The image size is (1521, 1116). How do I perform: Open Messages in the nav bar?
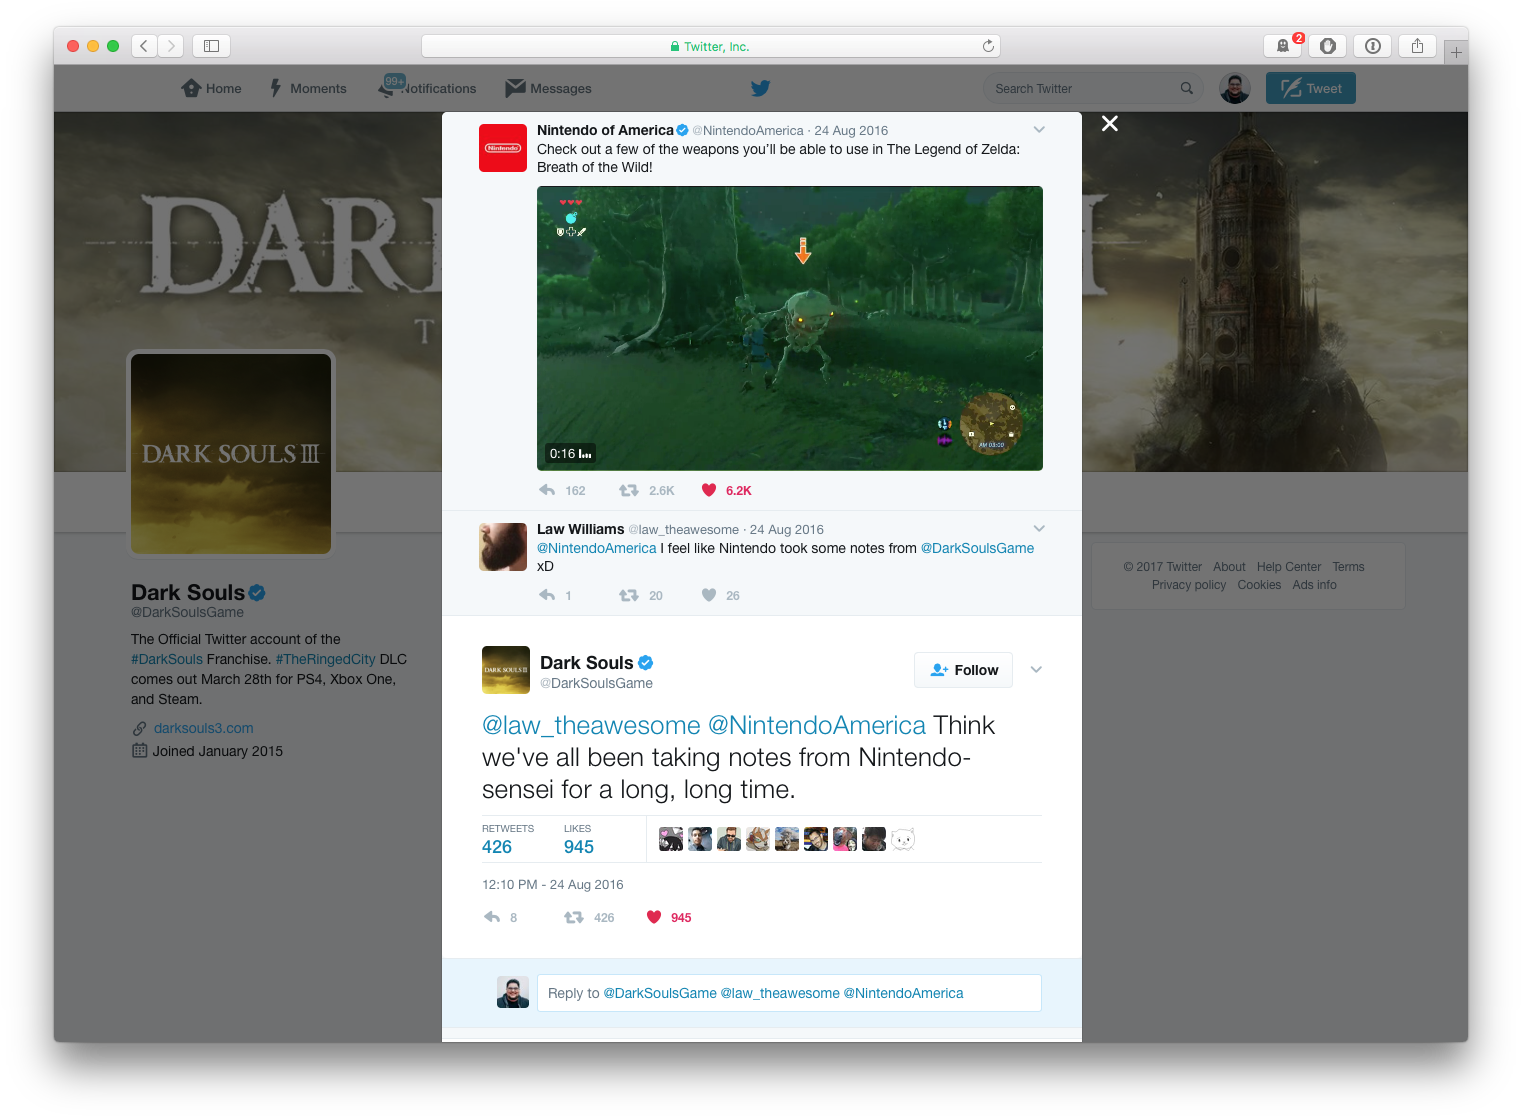pyautogui.click(x=549, y=88)
